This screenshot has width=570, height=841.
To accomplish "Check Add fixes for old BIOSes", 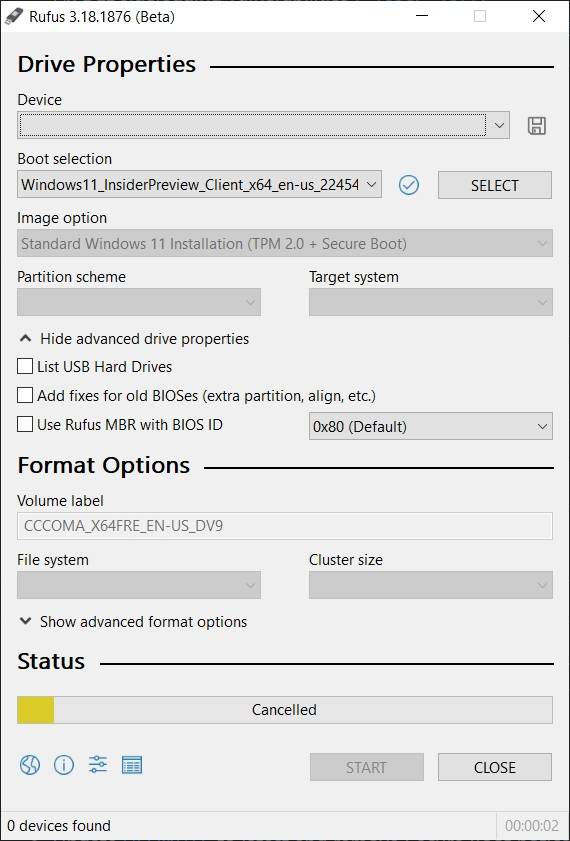I will click(25, 395).
